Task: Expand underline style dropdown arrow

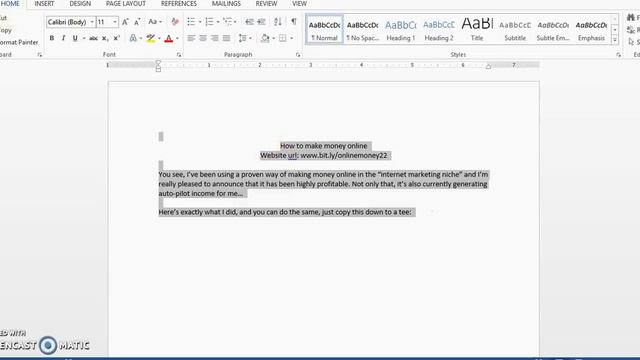Action: click(84, 38)
